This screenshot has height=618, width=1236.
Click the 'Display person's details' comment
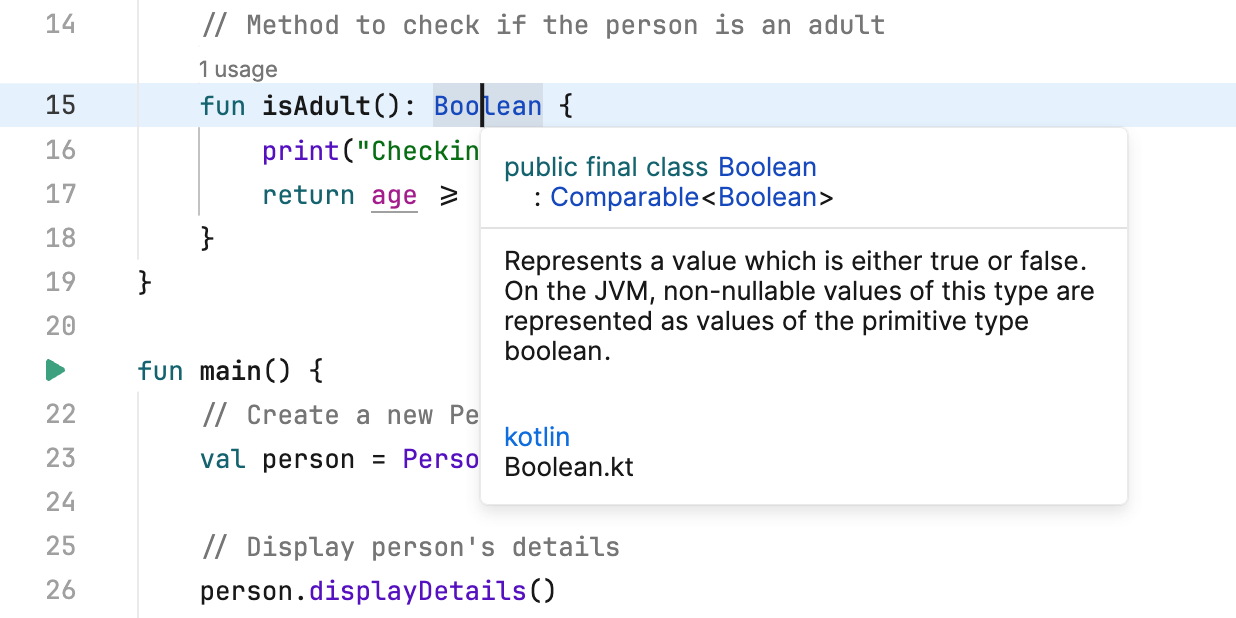[410, 547]
